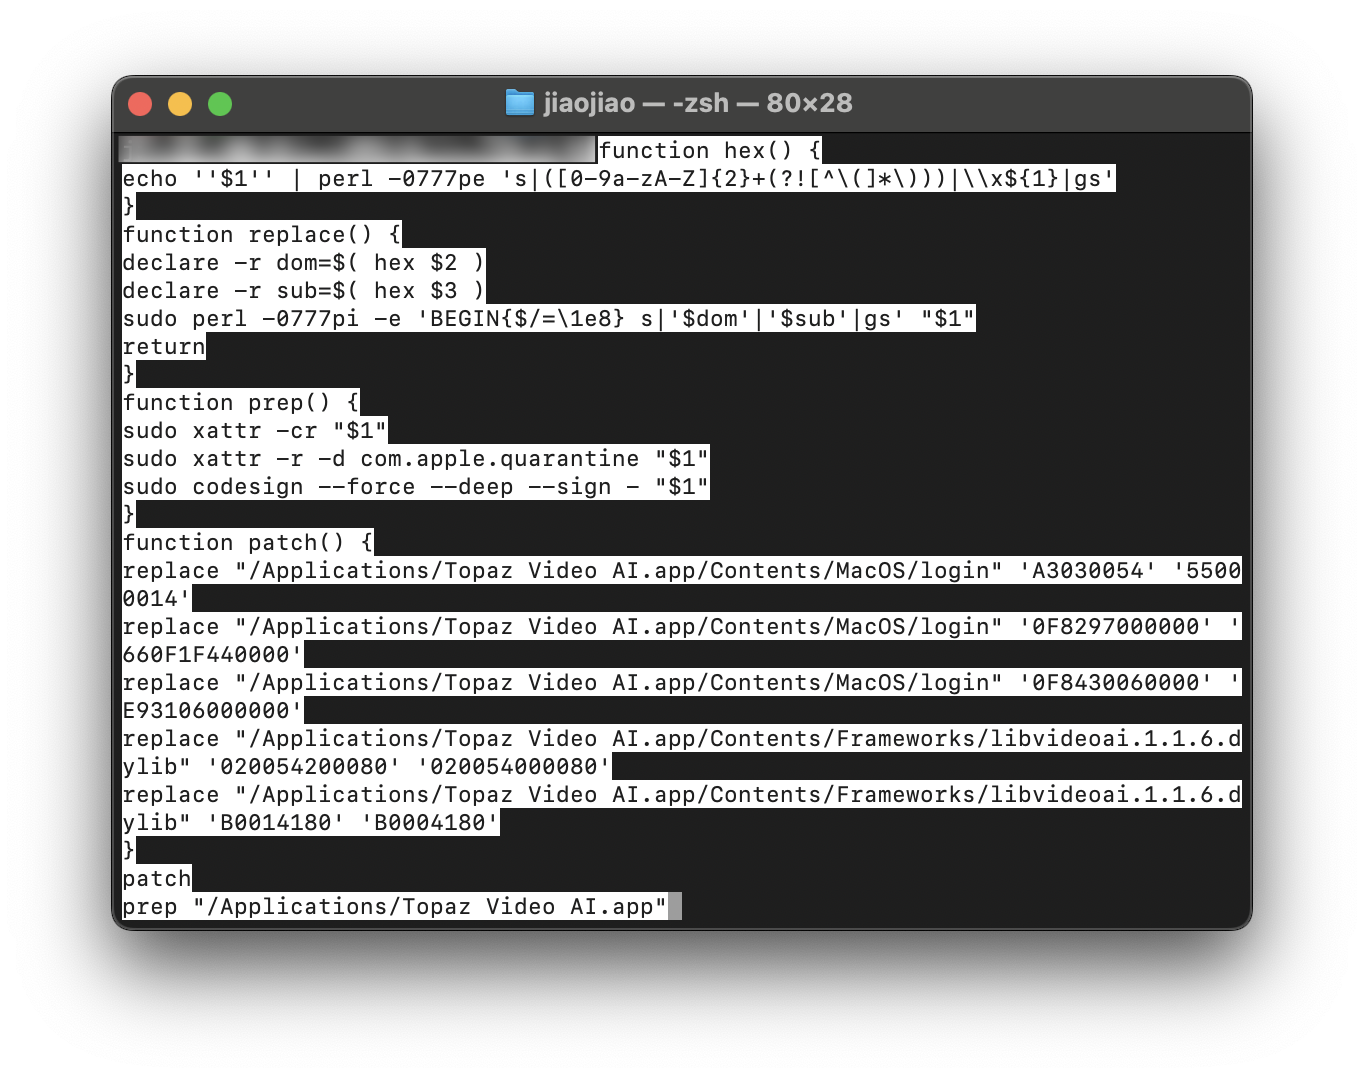The height and width of the screenshot is (1078, 1364).
Task: Click the folder proxy icon in the title bar
Action: tap(520, 103)
